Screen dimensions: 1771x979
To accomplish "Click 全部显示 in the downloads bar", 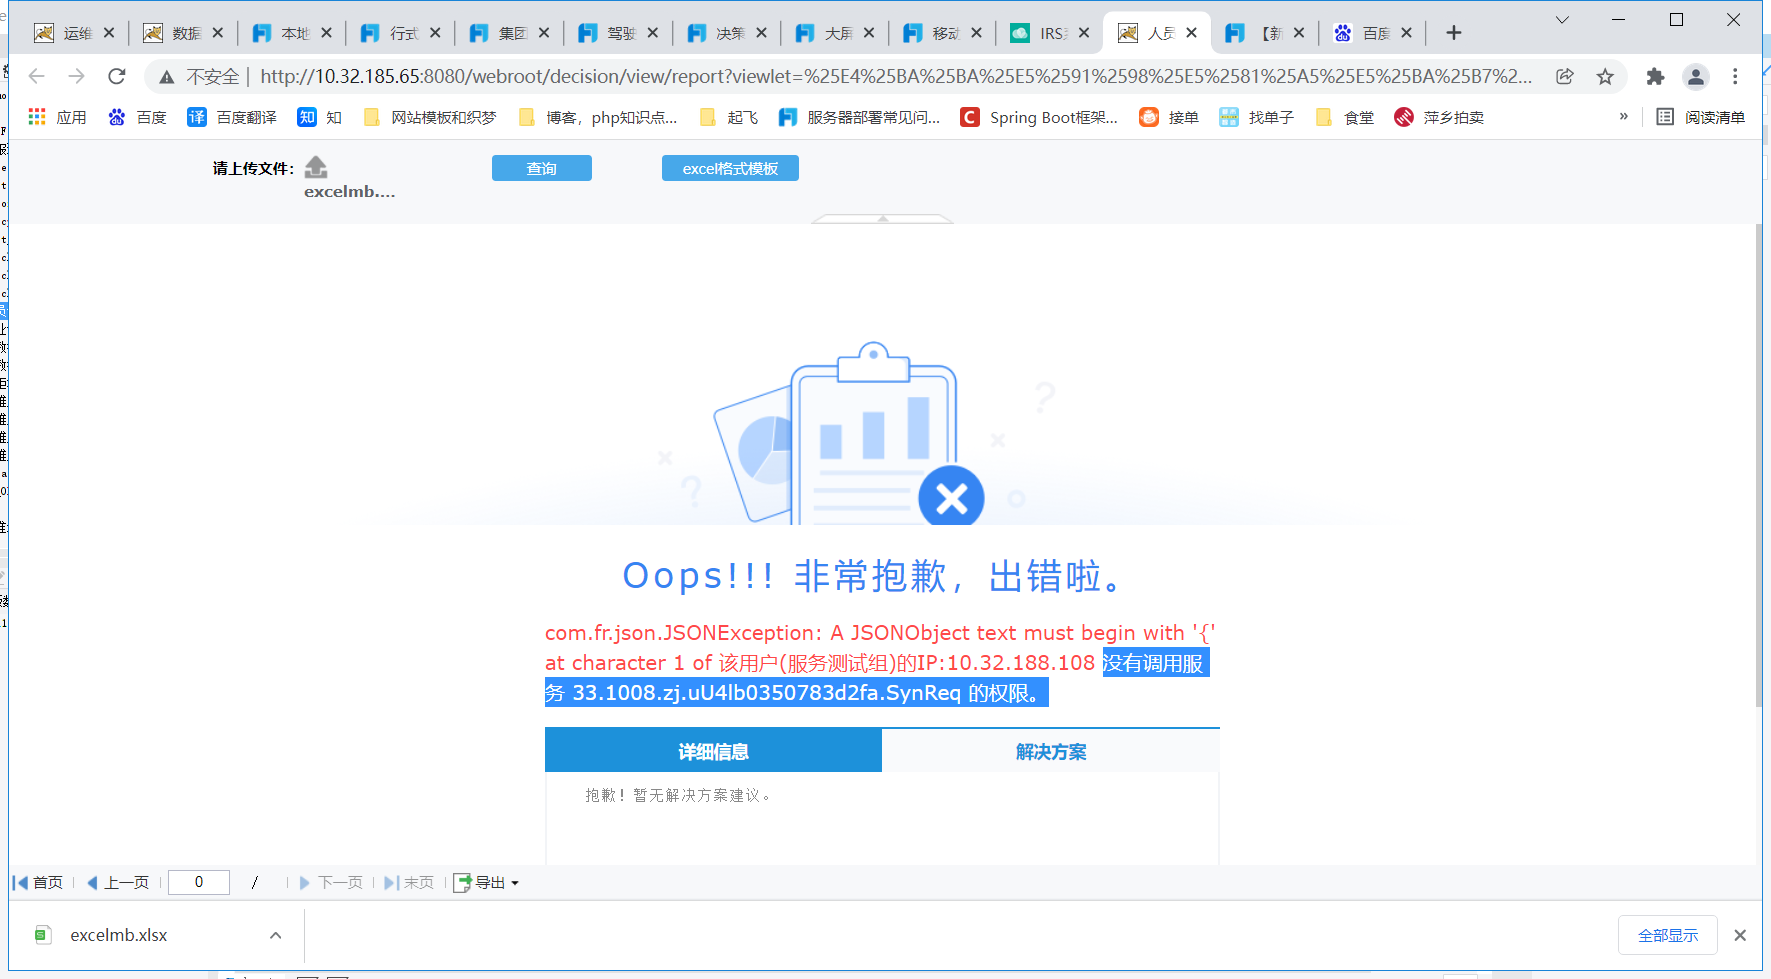I will (1668, 935).
